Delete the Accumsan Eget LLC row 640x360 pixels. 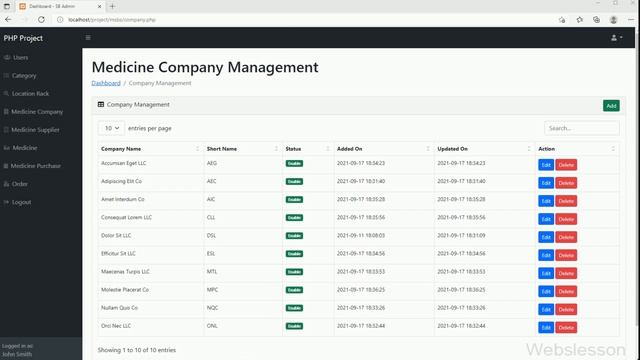pyautogui.click(x=566, y=165)
